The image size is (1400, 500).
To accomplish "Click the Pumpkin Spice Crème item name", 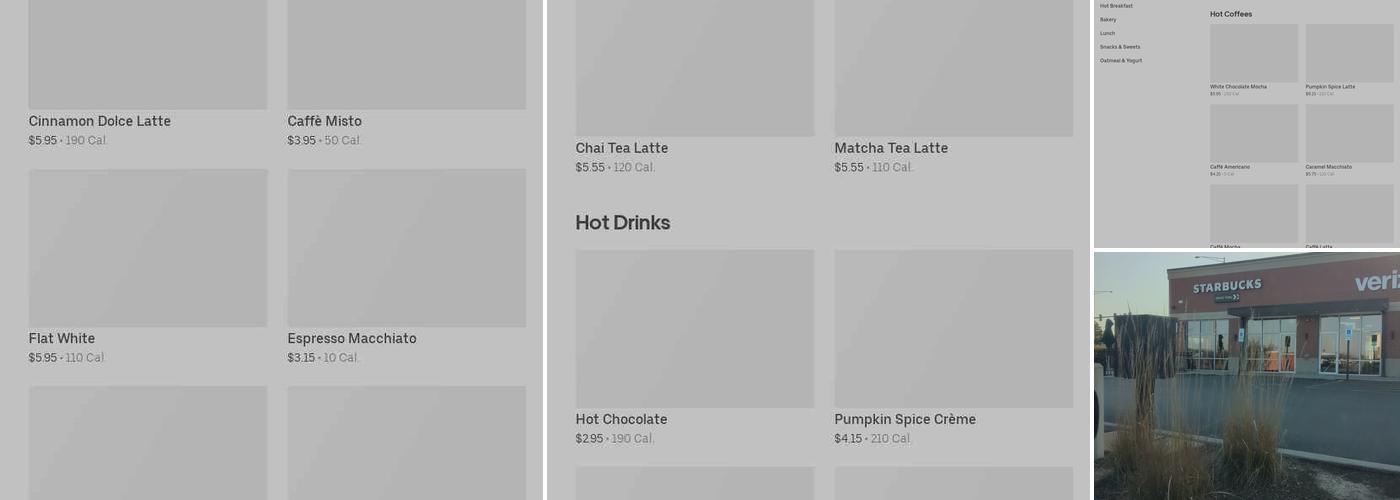I will click(x=905, y=419).
